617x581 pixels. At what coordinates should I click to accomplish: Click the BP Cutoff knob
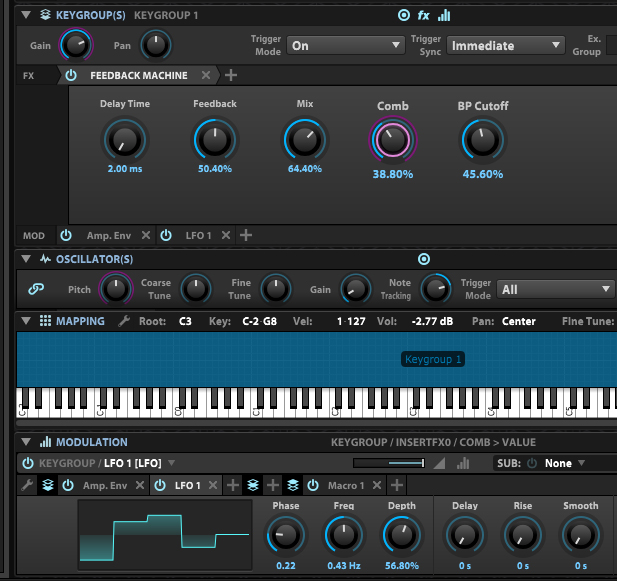482,140
